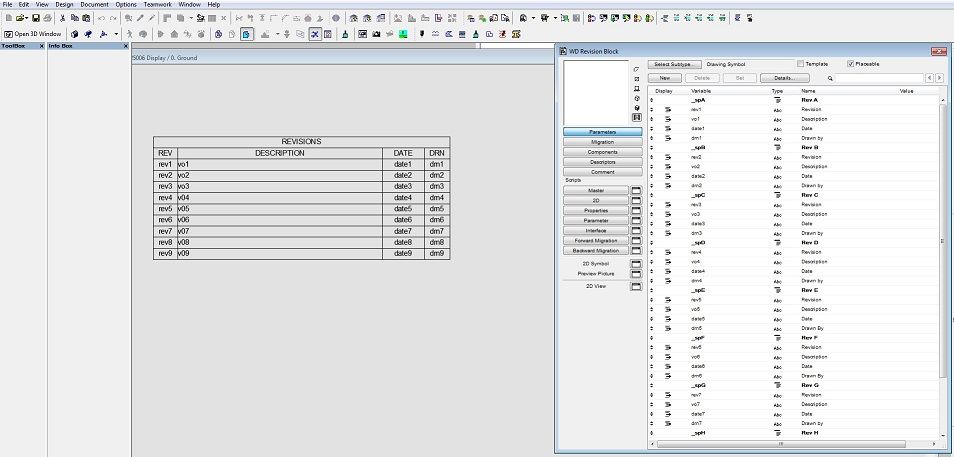Click the 3D axonometric cube icon beside Open 3D Window
Viewport: 954px width, 457px height.
pyautogui.click(x=74, y=34)
